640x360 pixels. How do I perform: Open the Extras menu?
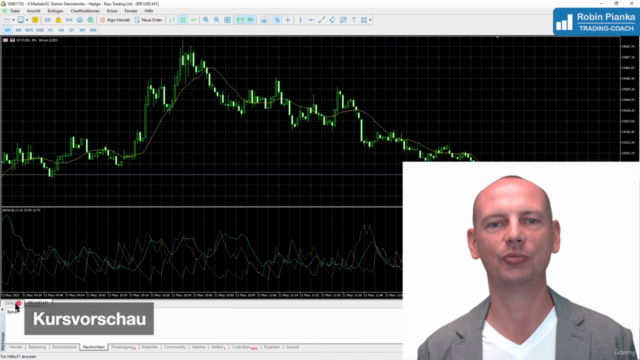click(x=112, y=11)
